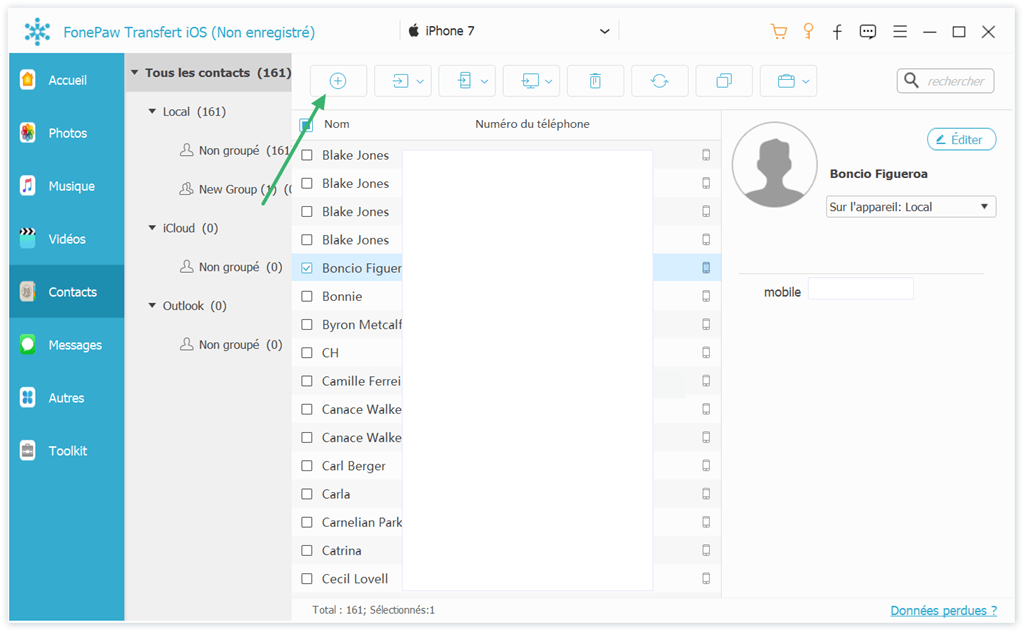Open the Messages sidebar tab
The width and height of the screenshot is (1024, 632).
point(67,345)
